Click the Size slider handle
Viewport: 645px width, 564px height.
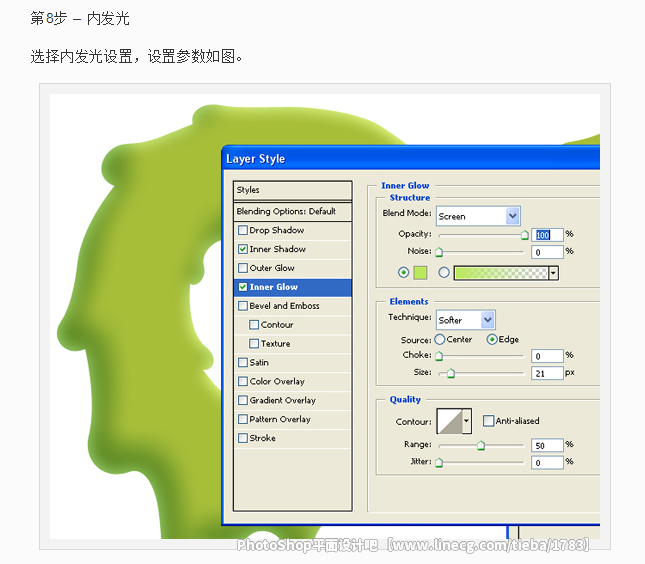tap(451, 374)
